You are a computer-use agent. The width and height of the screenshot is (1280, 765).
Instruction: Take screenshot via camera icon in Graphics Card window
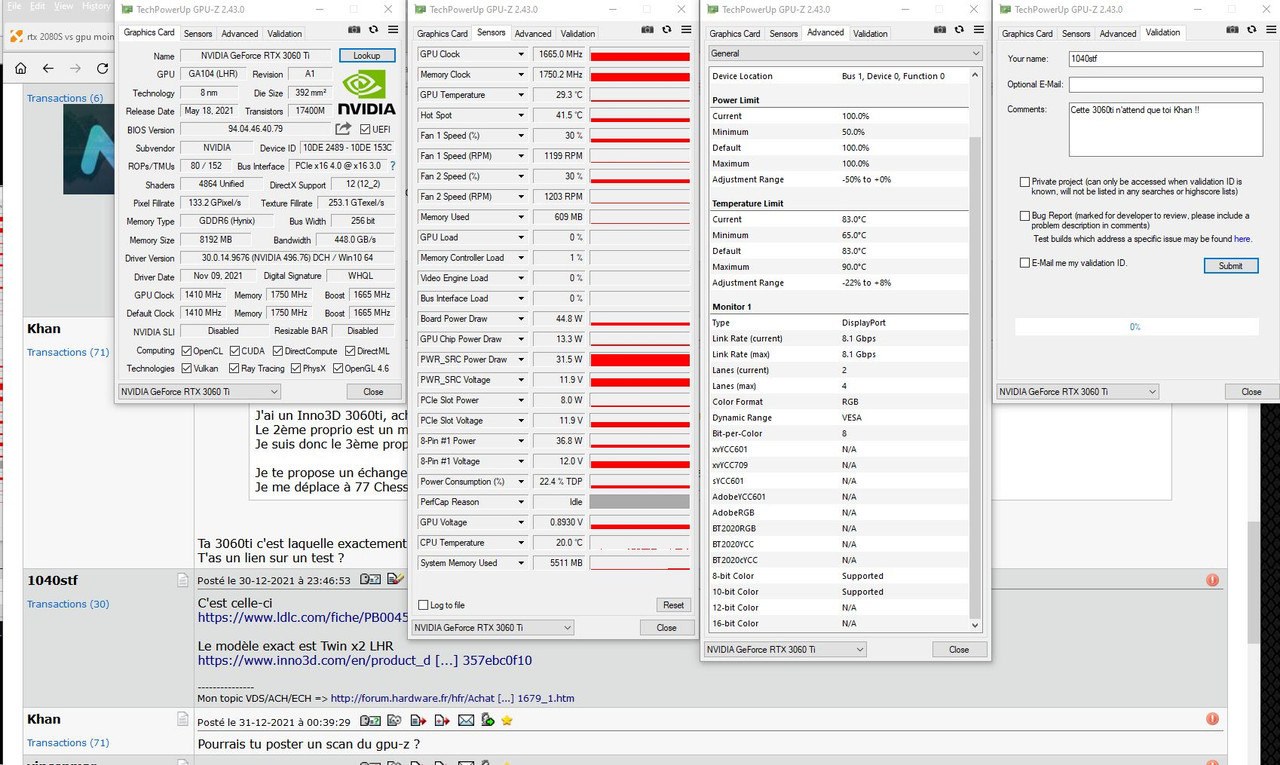point(353,31)
